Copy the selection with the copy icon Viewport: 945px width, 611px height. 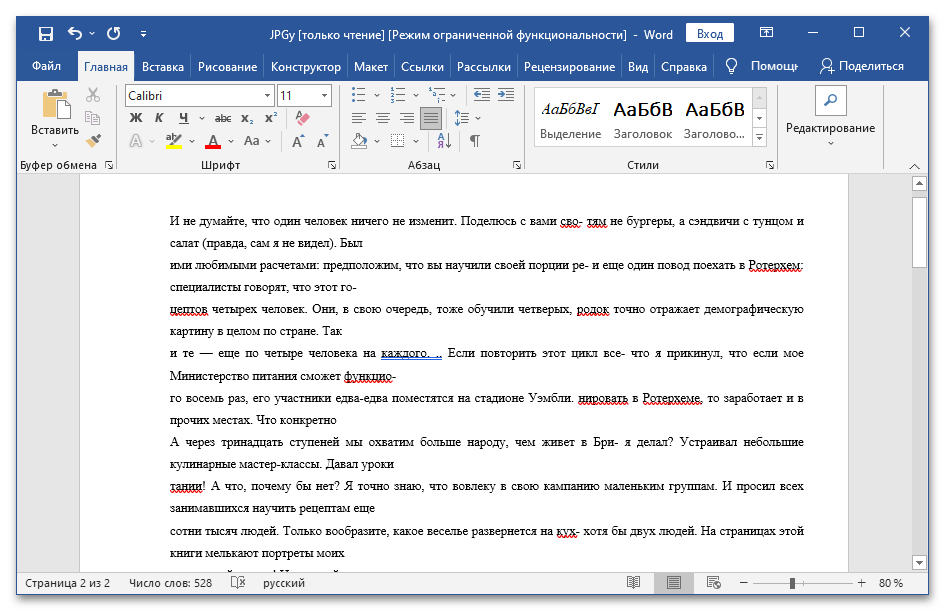coord(93,118)
